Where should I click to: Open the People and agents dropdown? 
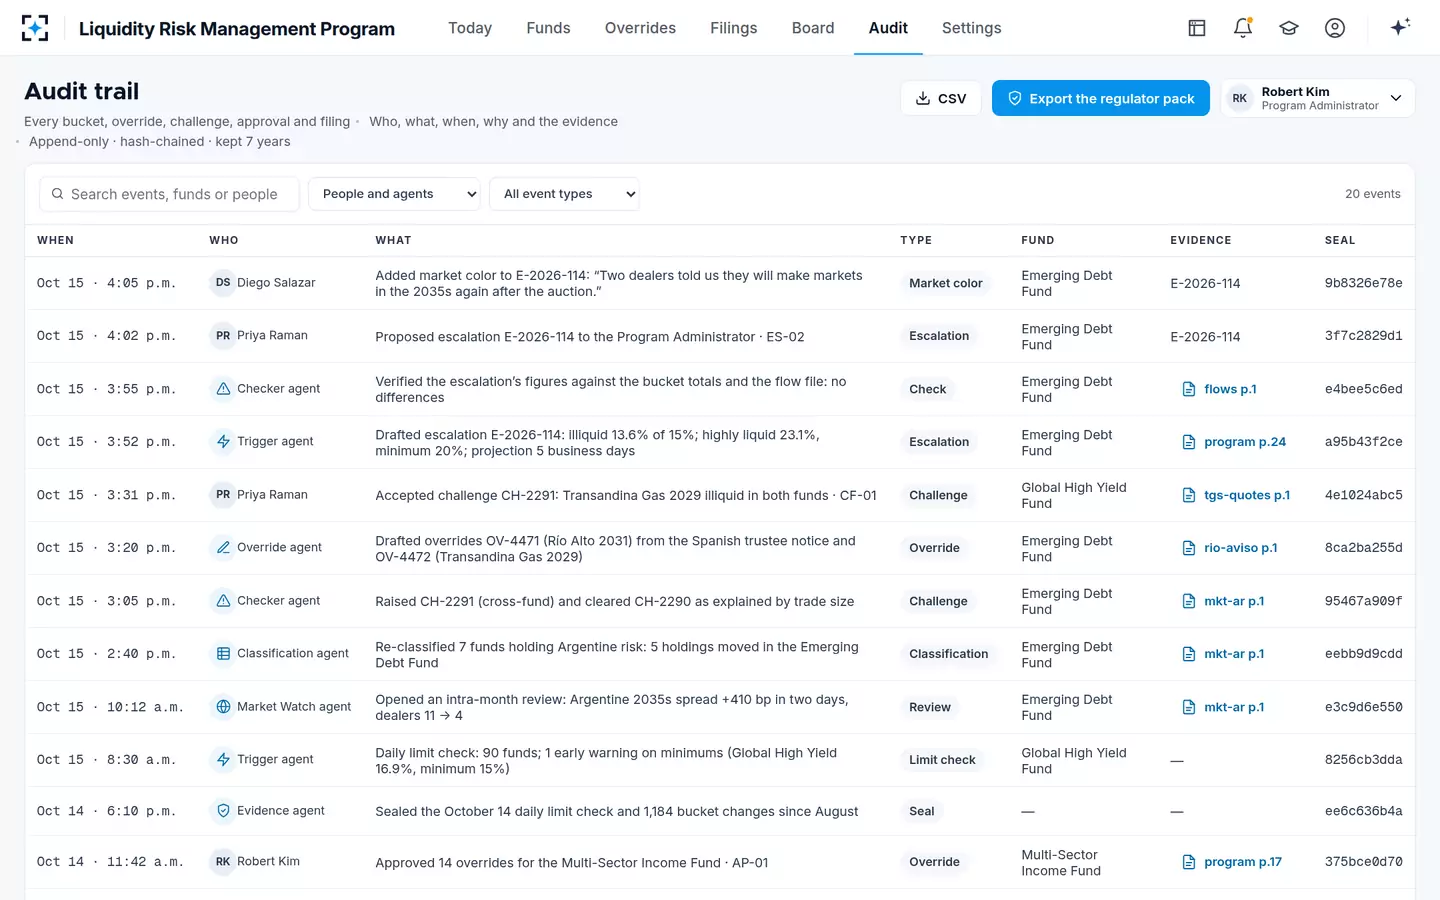[394, 194]
